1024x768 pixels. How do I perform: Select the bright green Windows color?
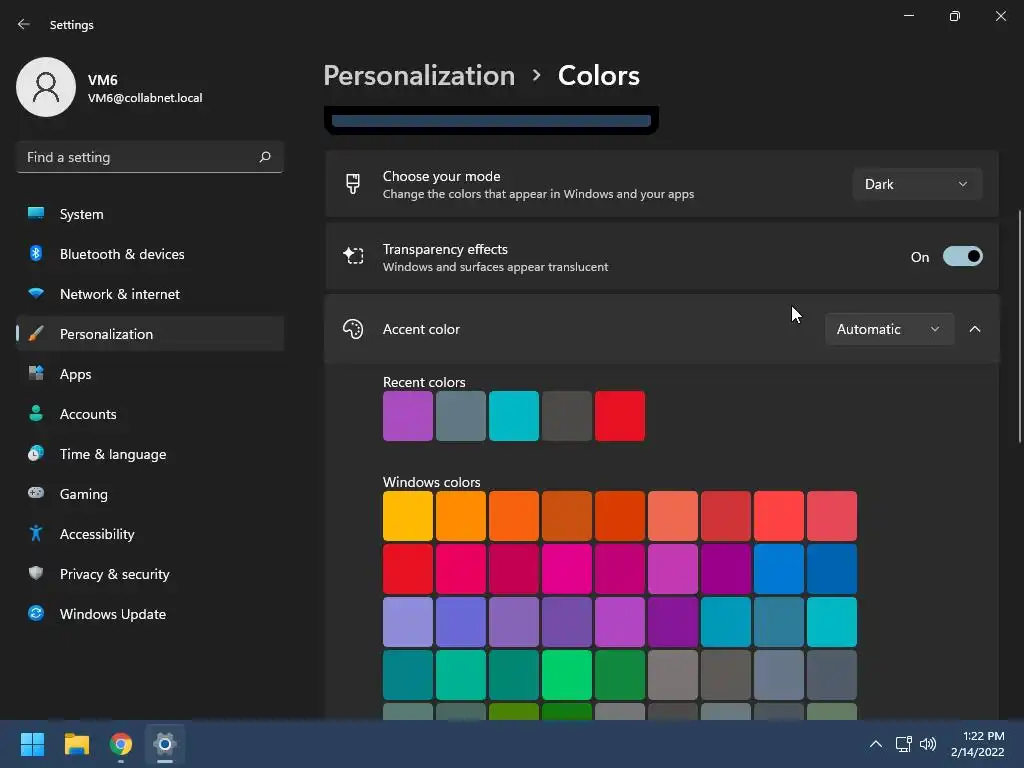(x=567, y=675)
